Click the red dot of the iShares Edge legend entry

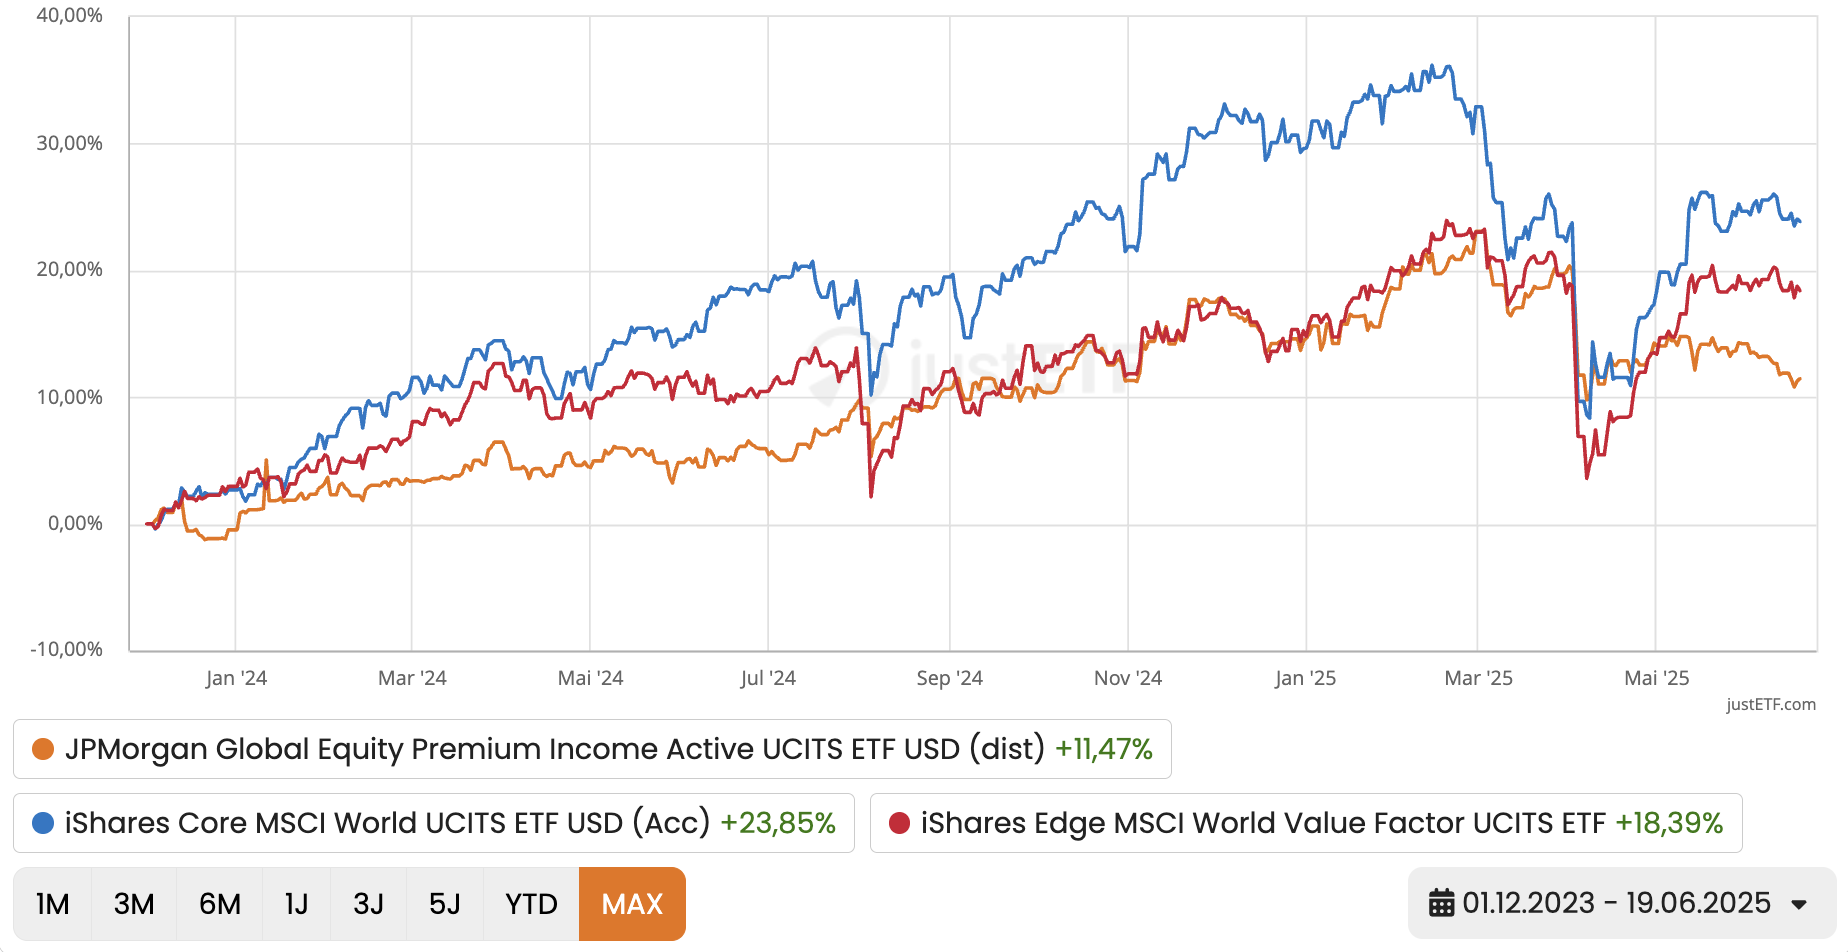[897, 823]
